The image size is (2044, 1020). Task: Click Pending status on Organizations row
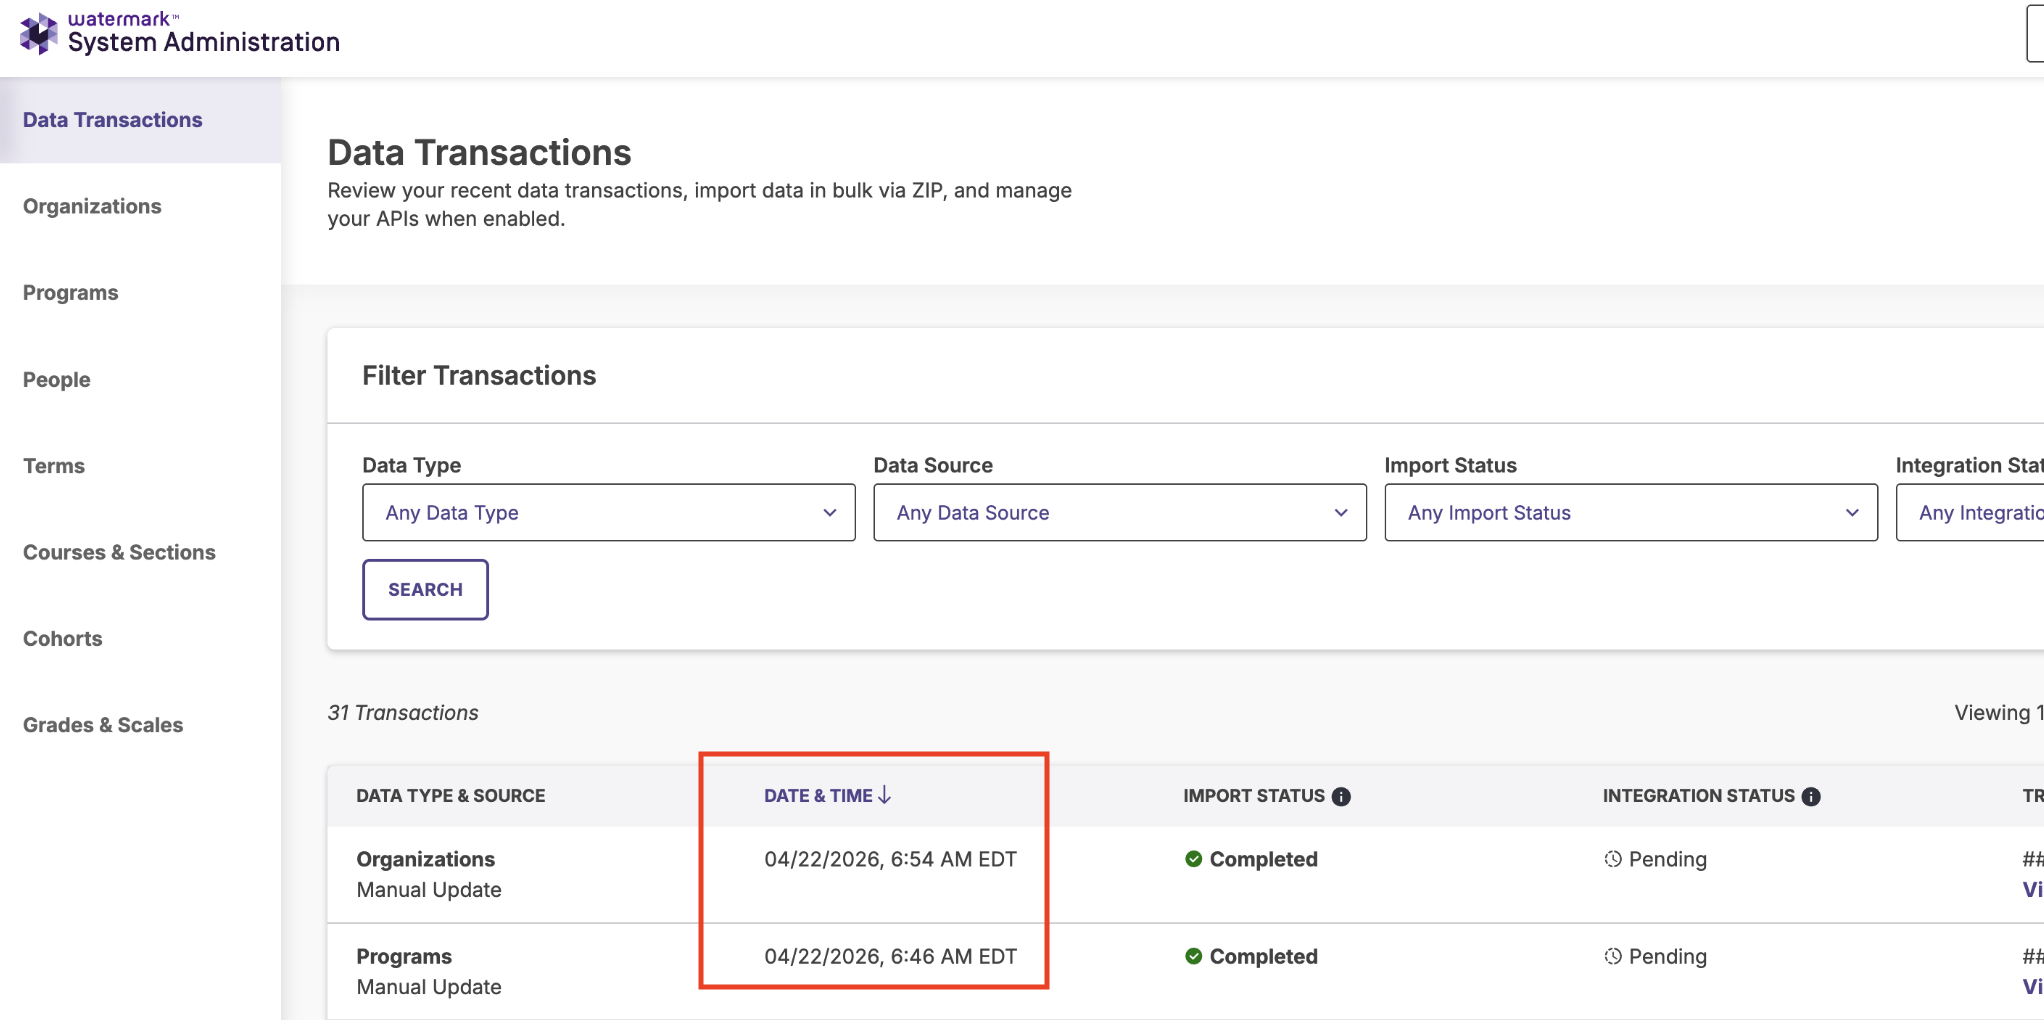1667,860
